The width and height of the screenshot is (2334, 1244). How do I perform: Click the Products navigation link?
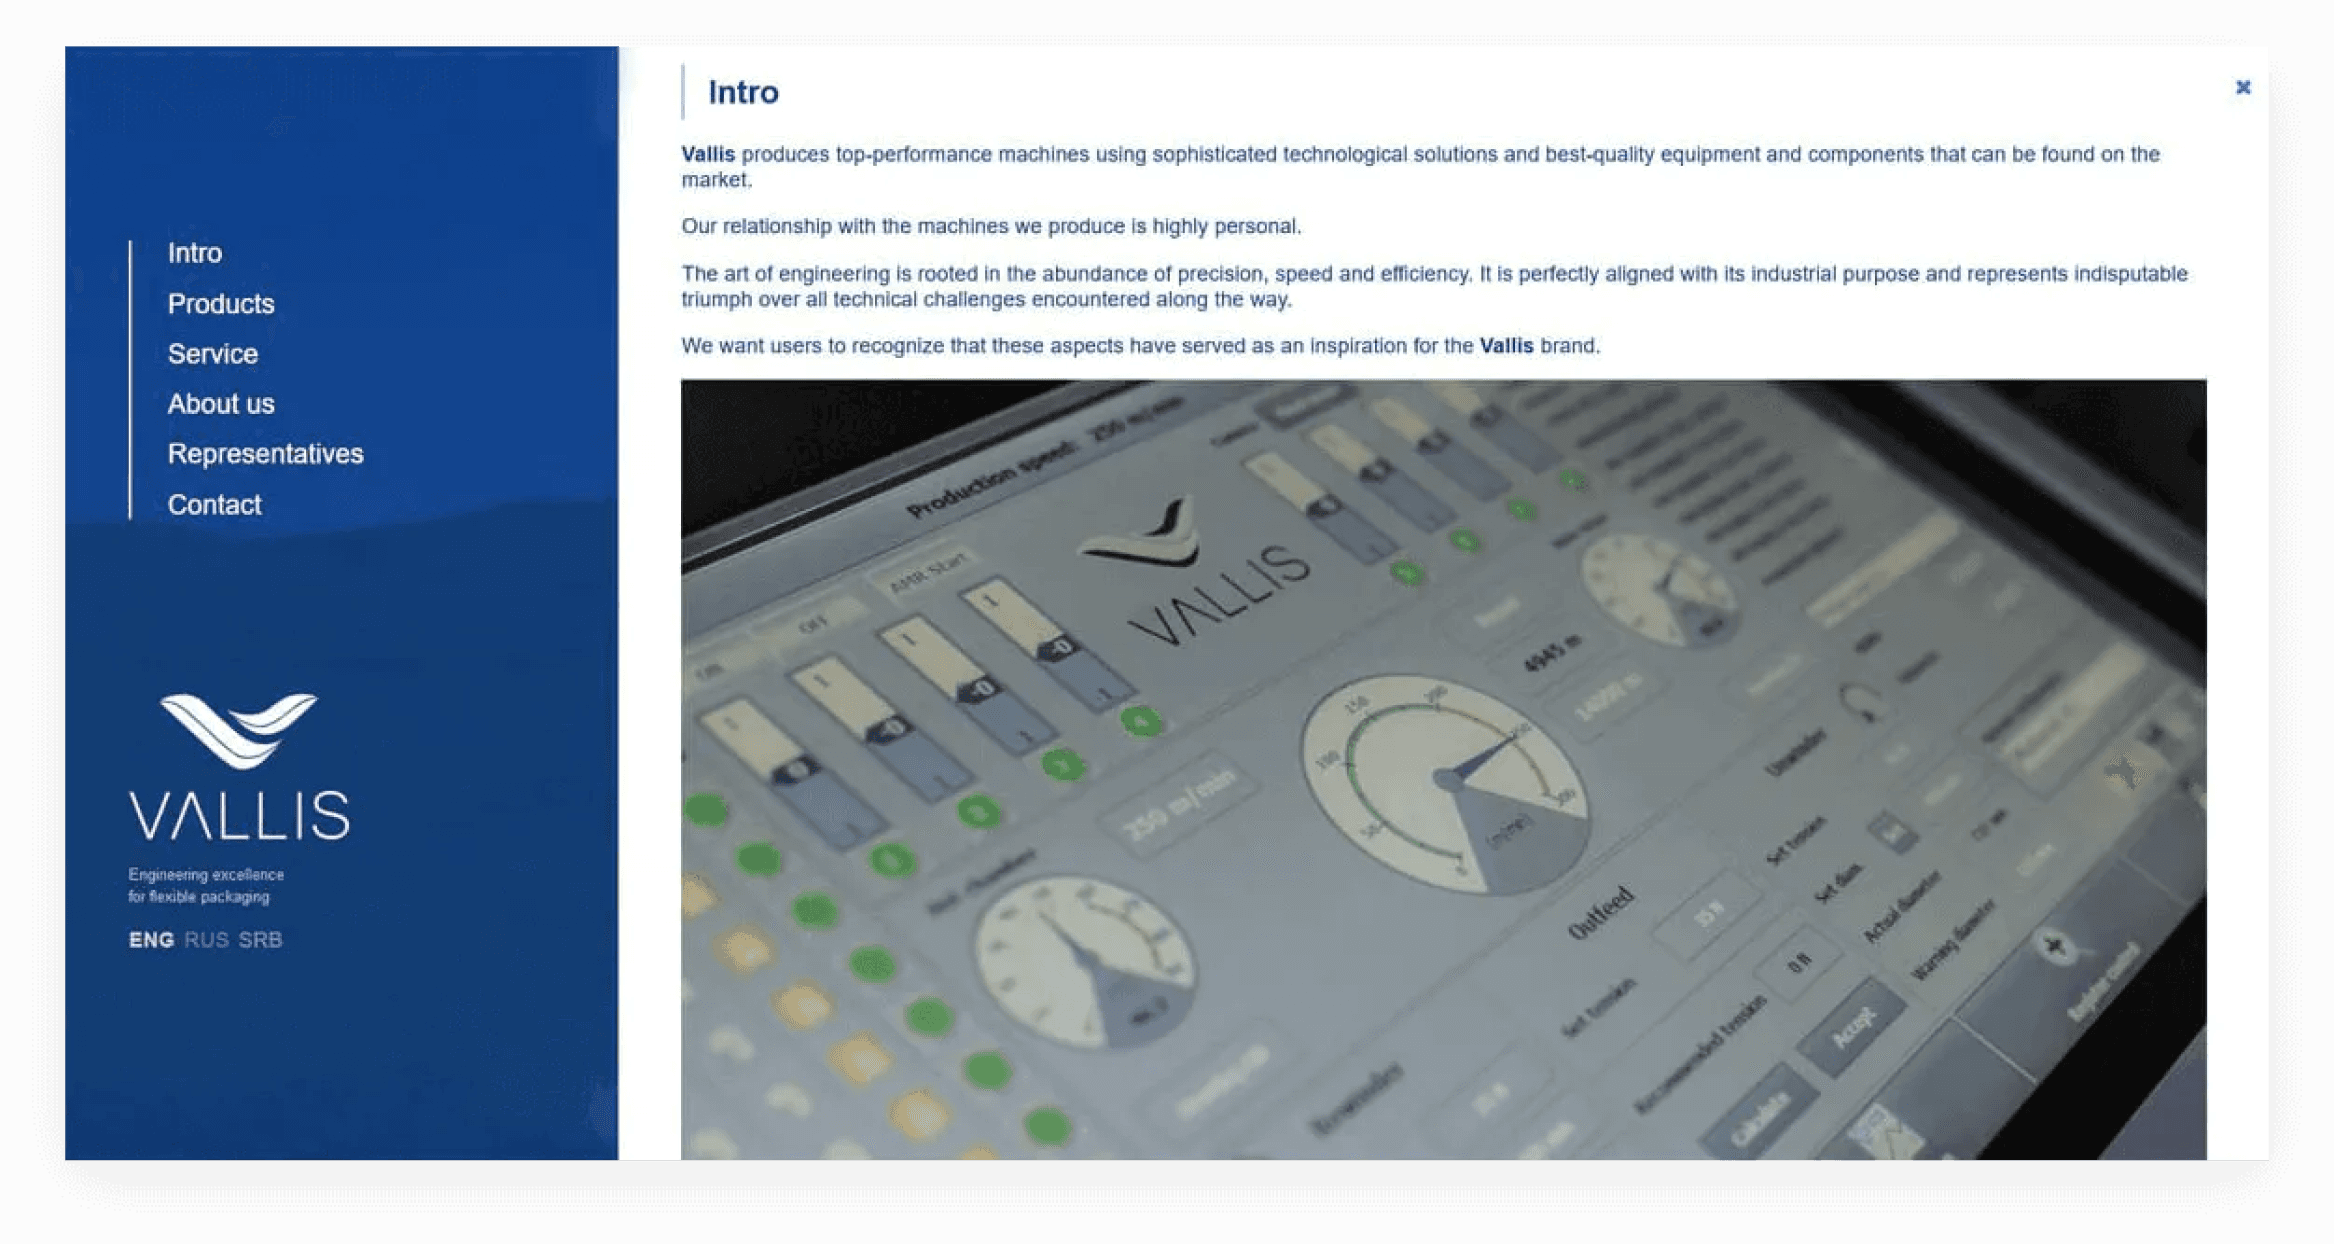coord(222,303)
